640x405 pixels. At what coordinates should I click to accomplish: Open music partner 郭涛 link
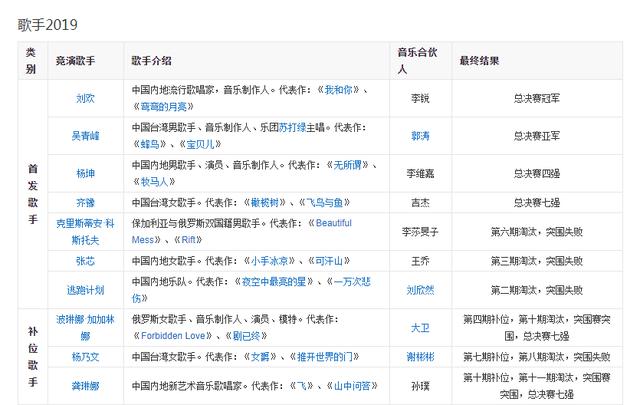click(x=420, y=136)
